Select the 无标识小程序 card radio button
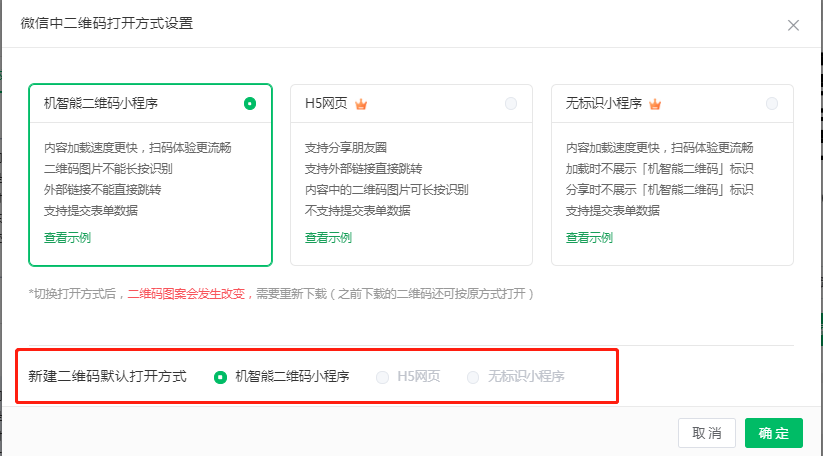The image size is (823, 456). tap(772, 104)
